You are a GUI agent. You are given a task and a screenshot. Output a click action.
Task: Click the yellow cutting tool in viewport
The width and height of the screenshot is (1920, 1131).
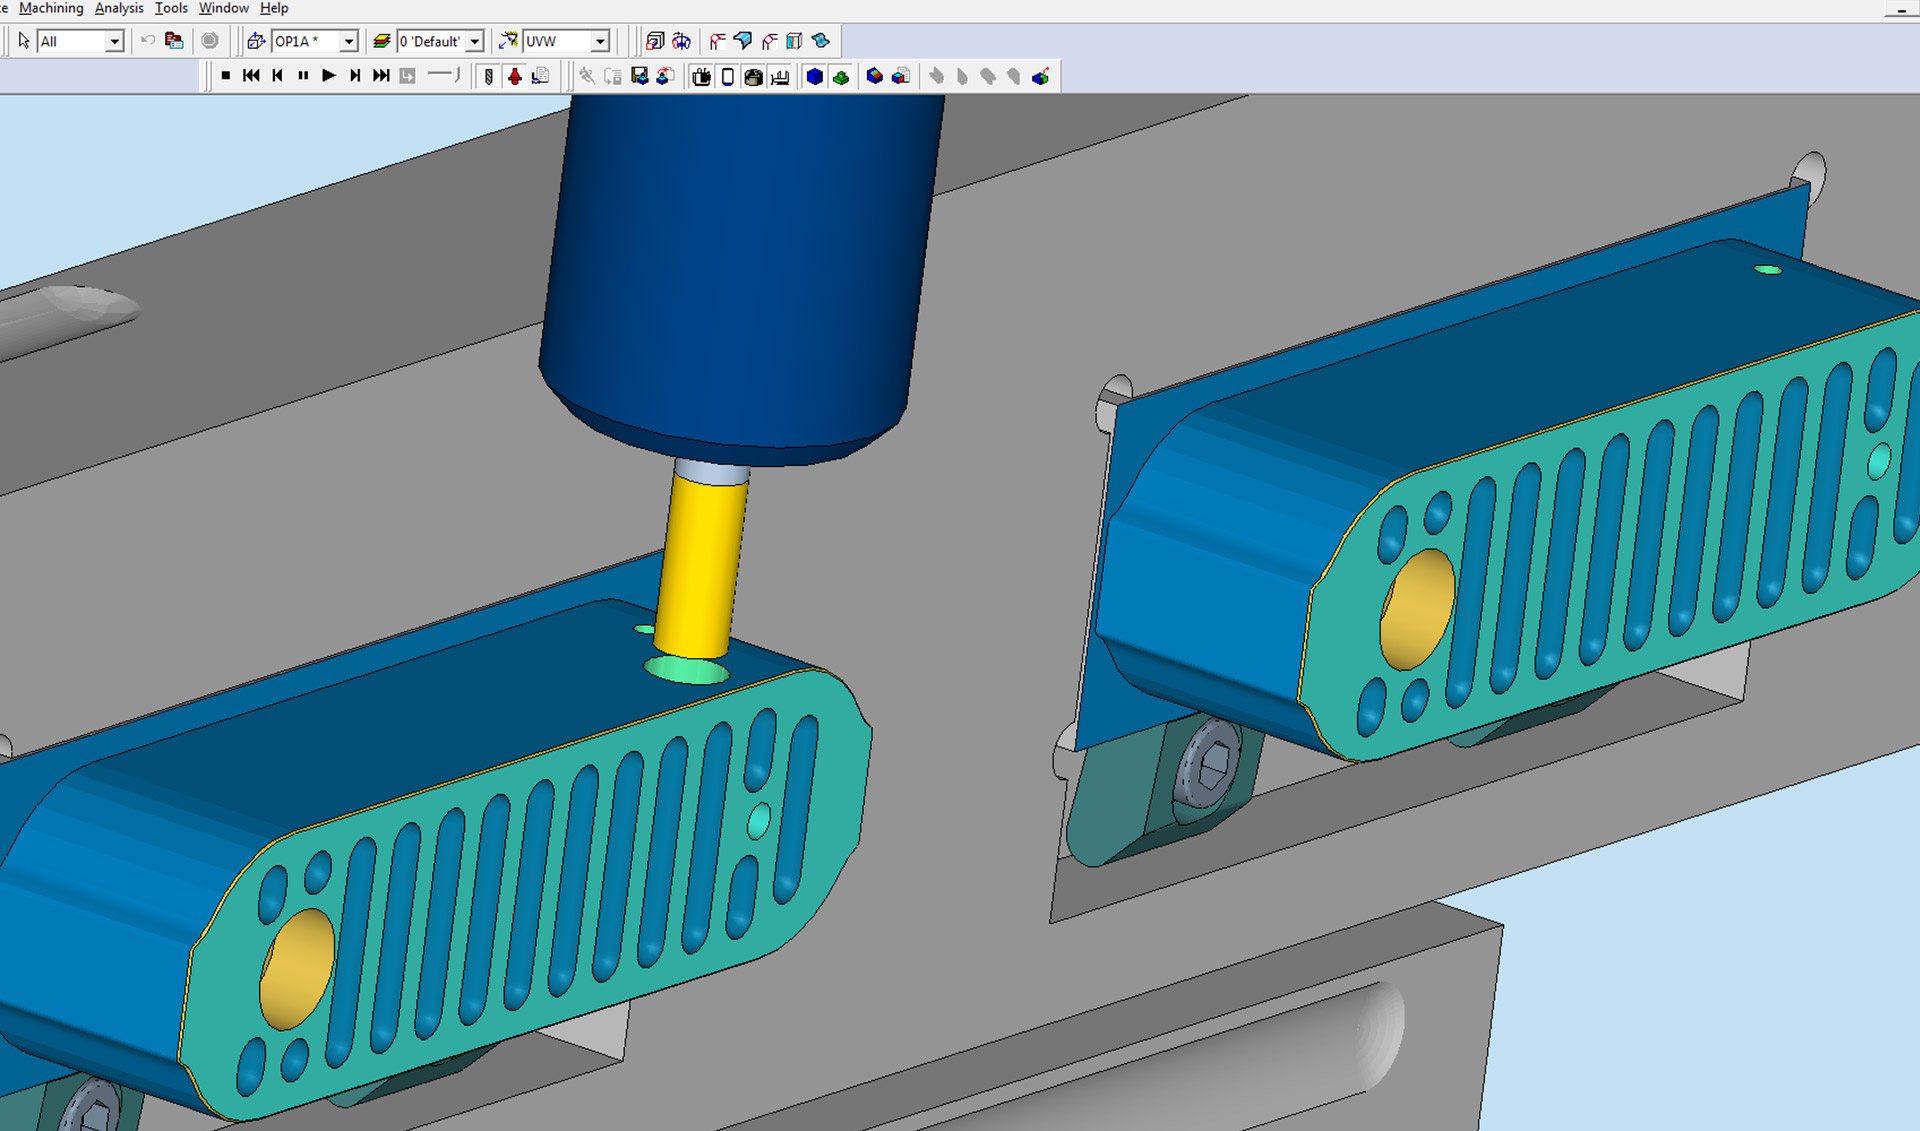click(700, 565)
